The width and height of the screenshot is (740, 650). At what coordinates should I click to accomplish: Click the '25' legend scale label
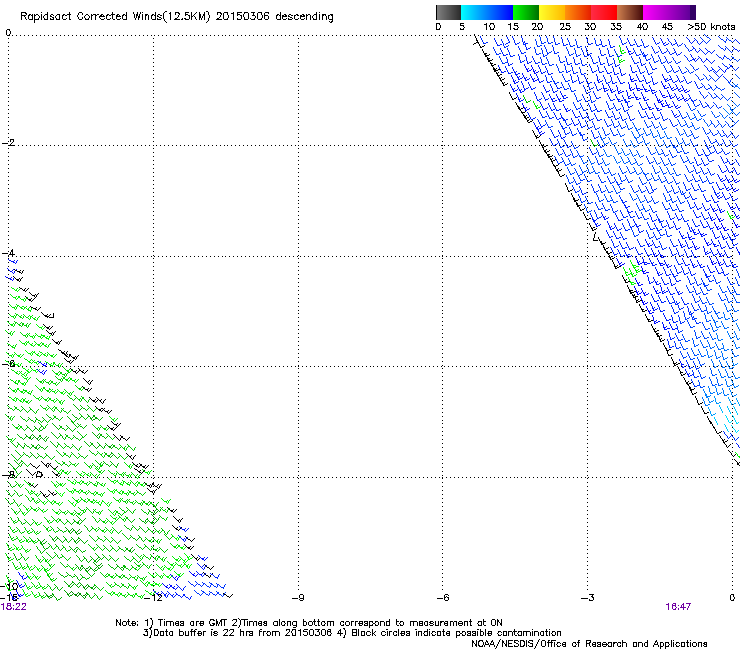(x=565, y=27)
